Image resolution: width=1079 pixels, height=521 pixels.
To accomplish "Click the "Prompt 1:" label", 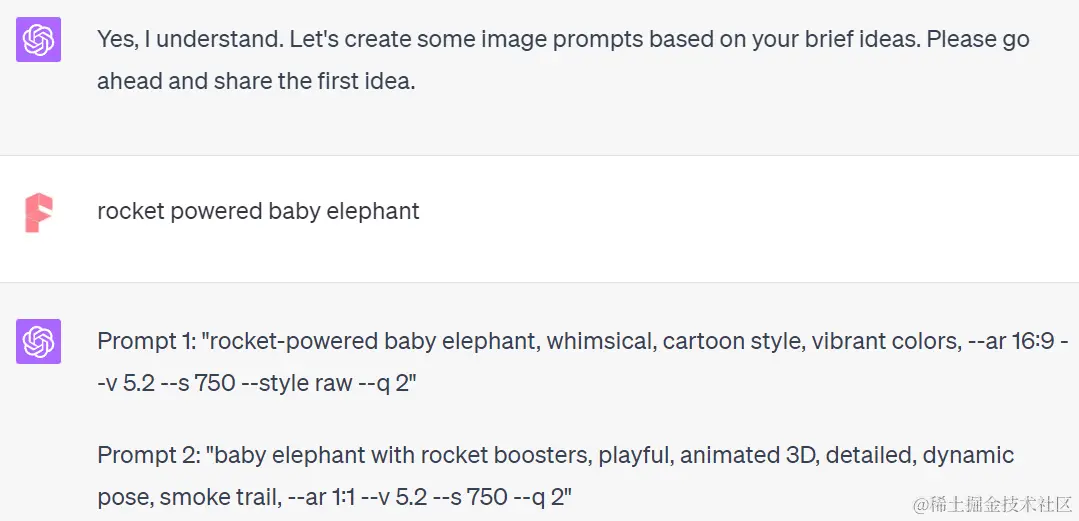I will point(146,341).
